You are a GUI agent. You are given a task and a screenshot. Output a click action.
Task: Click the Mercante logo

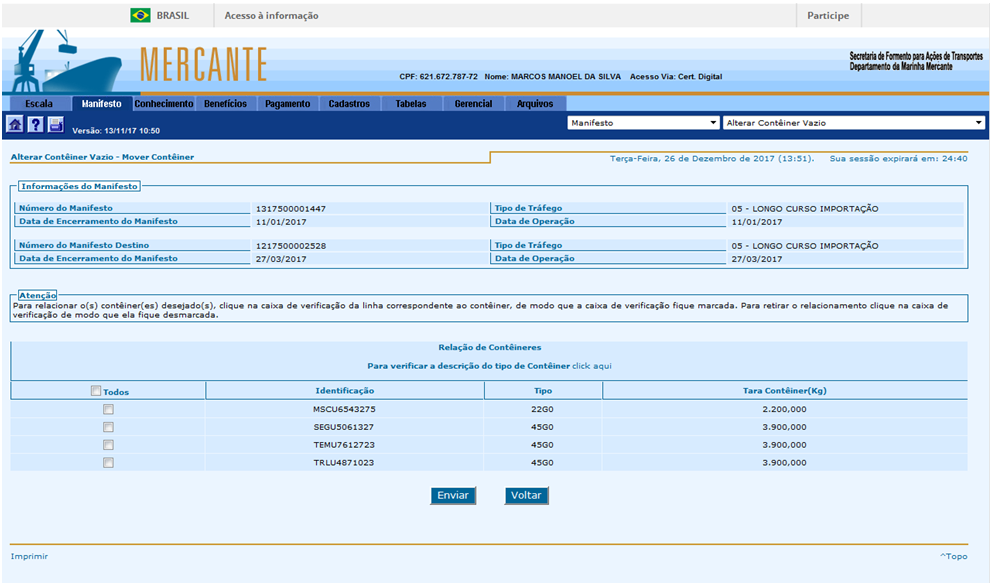(x=203, y=65)
